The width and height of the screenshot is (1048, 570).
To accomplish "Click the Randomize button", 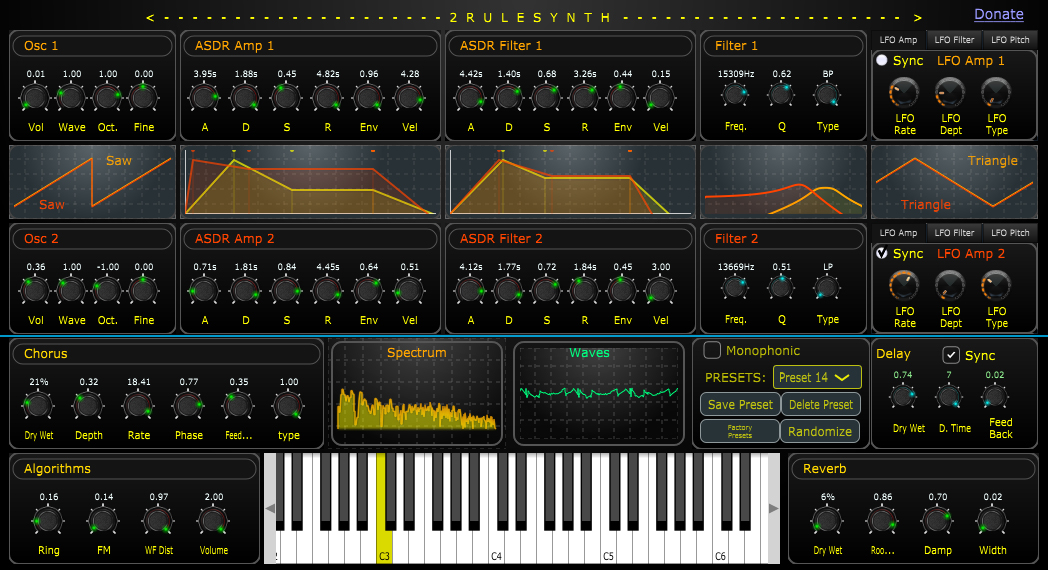I will (819, 431).
